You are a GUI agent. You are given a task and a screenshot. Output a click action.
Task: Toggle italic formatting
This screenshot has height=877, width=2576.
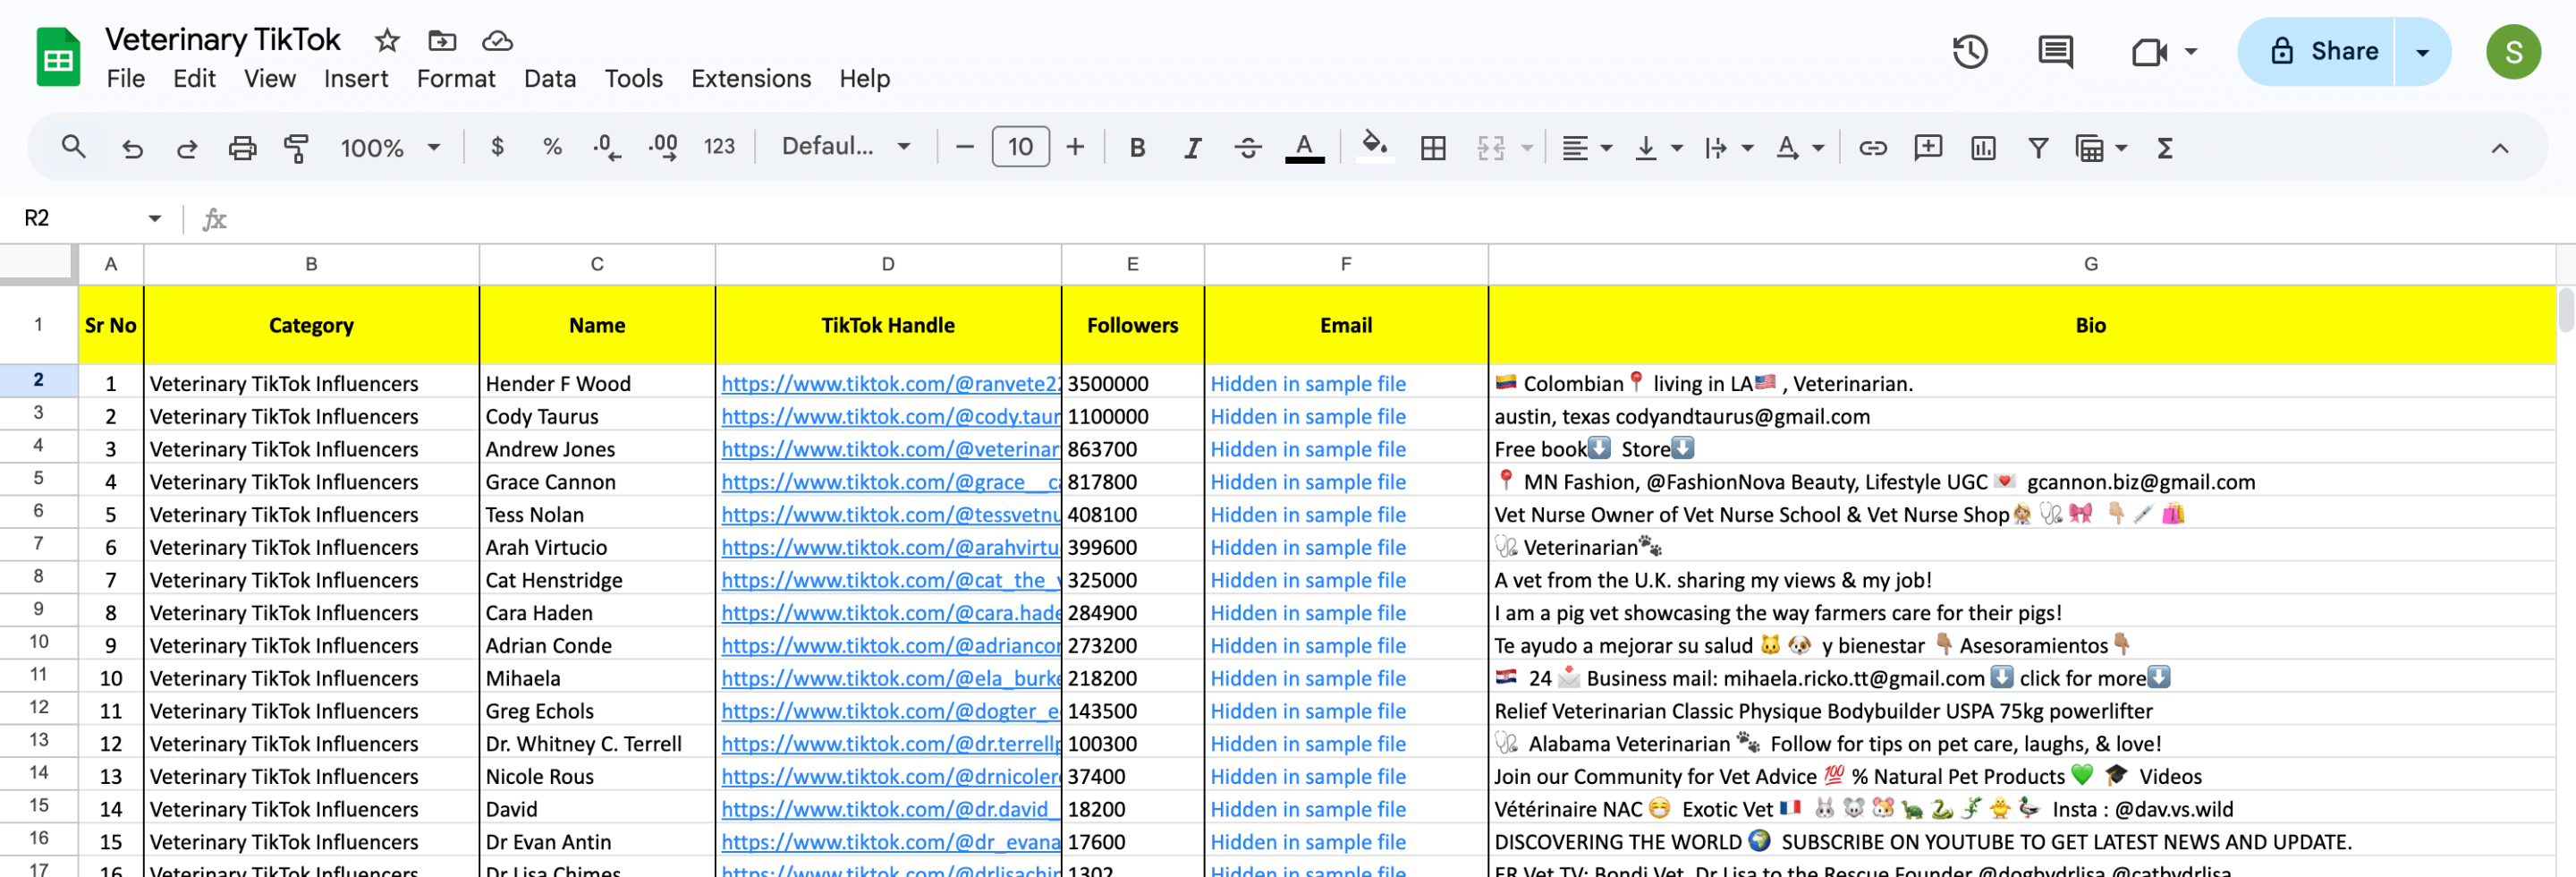coord(1192,148)
